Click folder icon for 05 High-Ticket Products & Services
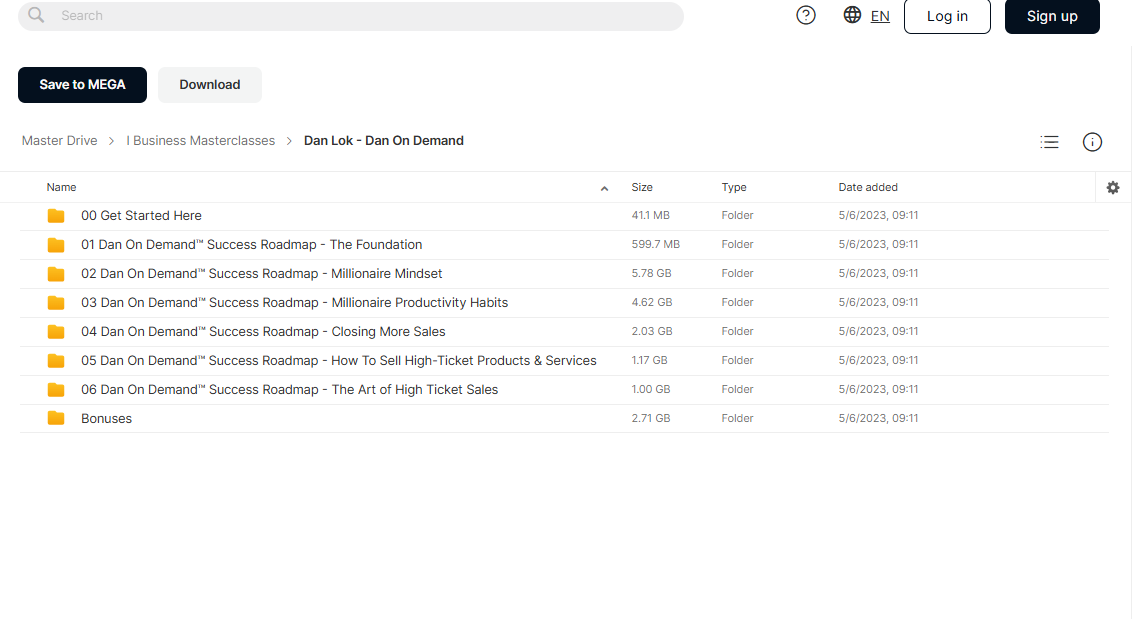The height and width of the screenshot is (619, 1132). coord(56,360)
